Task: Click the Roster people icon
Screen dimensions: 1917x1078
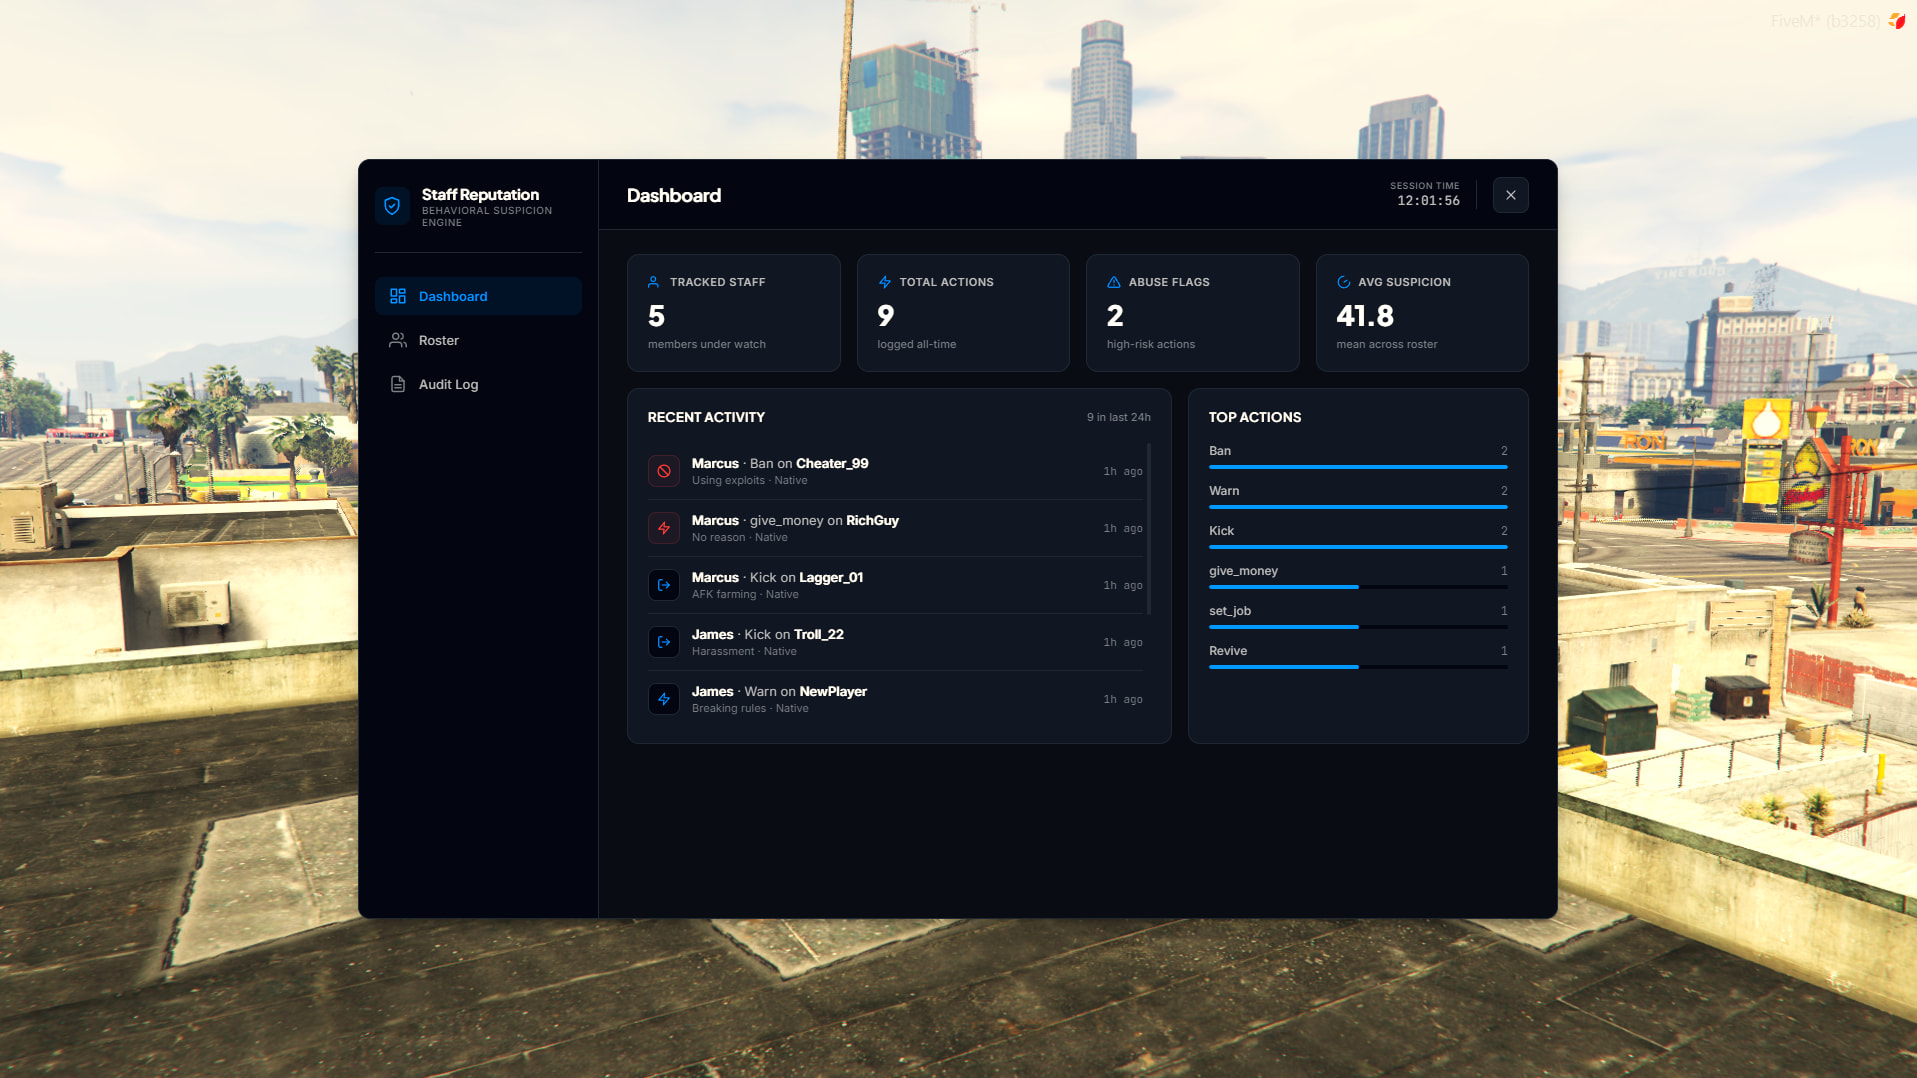Action: click(x=398, y=340)
